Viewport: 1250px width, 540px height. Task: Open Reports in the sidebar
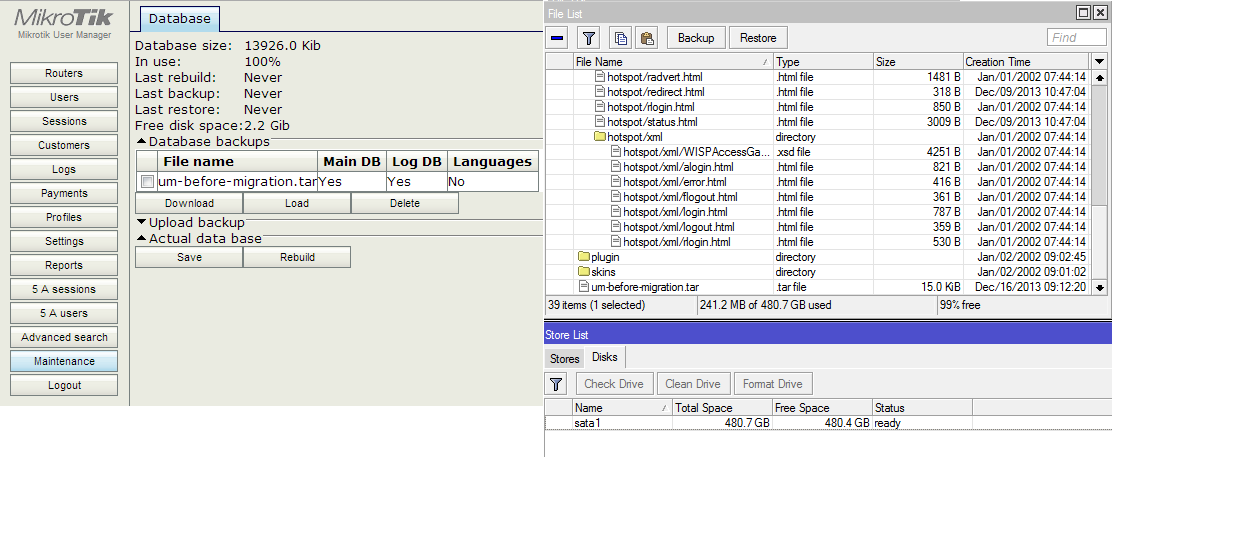[64, 265]
